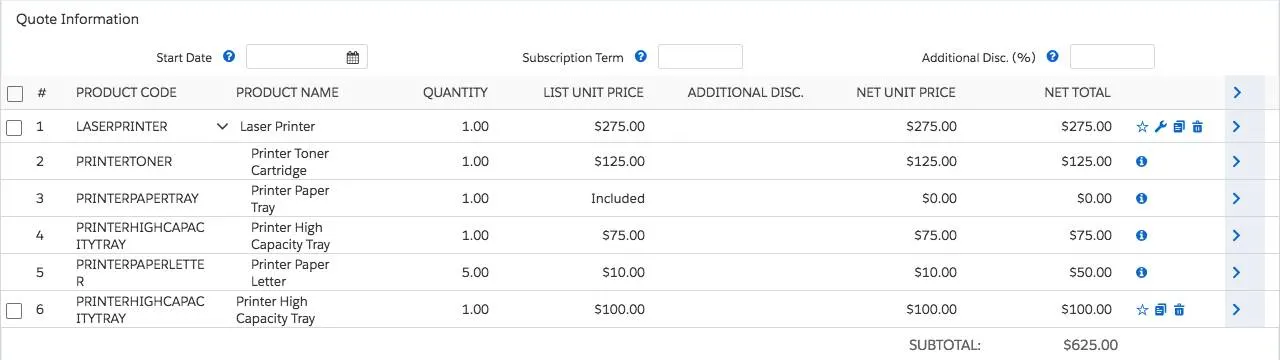Delete line 6 Printer High Capacity Tray

(x=1179, y=310)
